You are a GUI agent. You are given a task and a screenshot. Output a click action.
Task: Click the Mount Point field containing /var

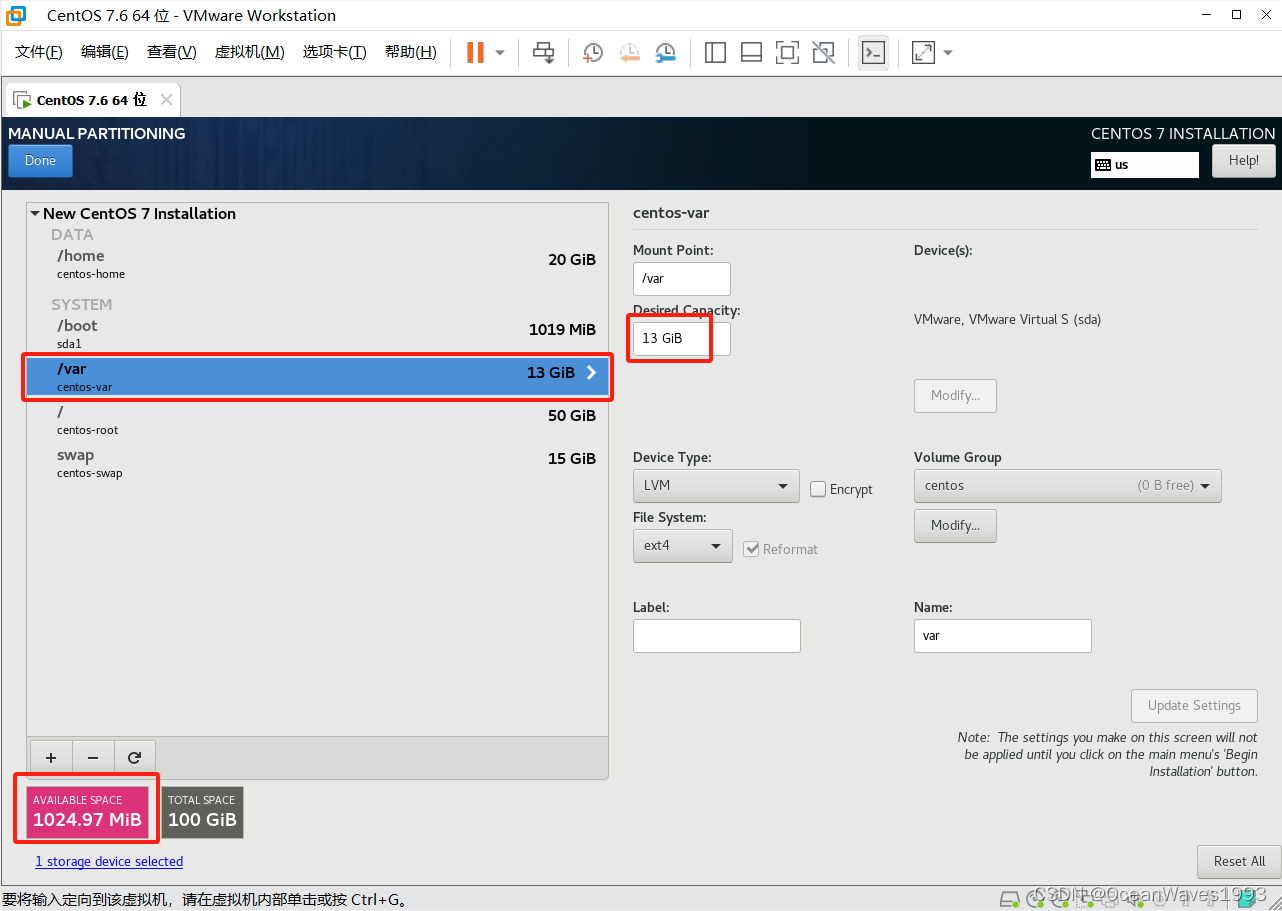[x=682, y=279]
